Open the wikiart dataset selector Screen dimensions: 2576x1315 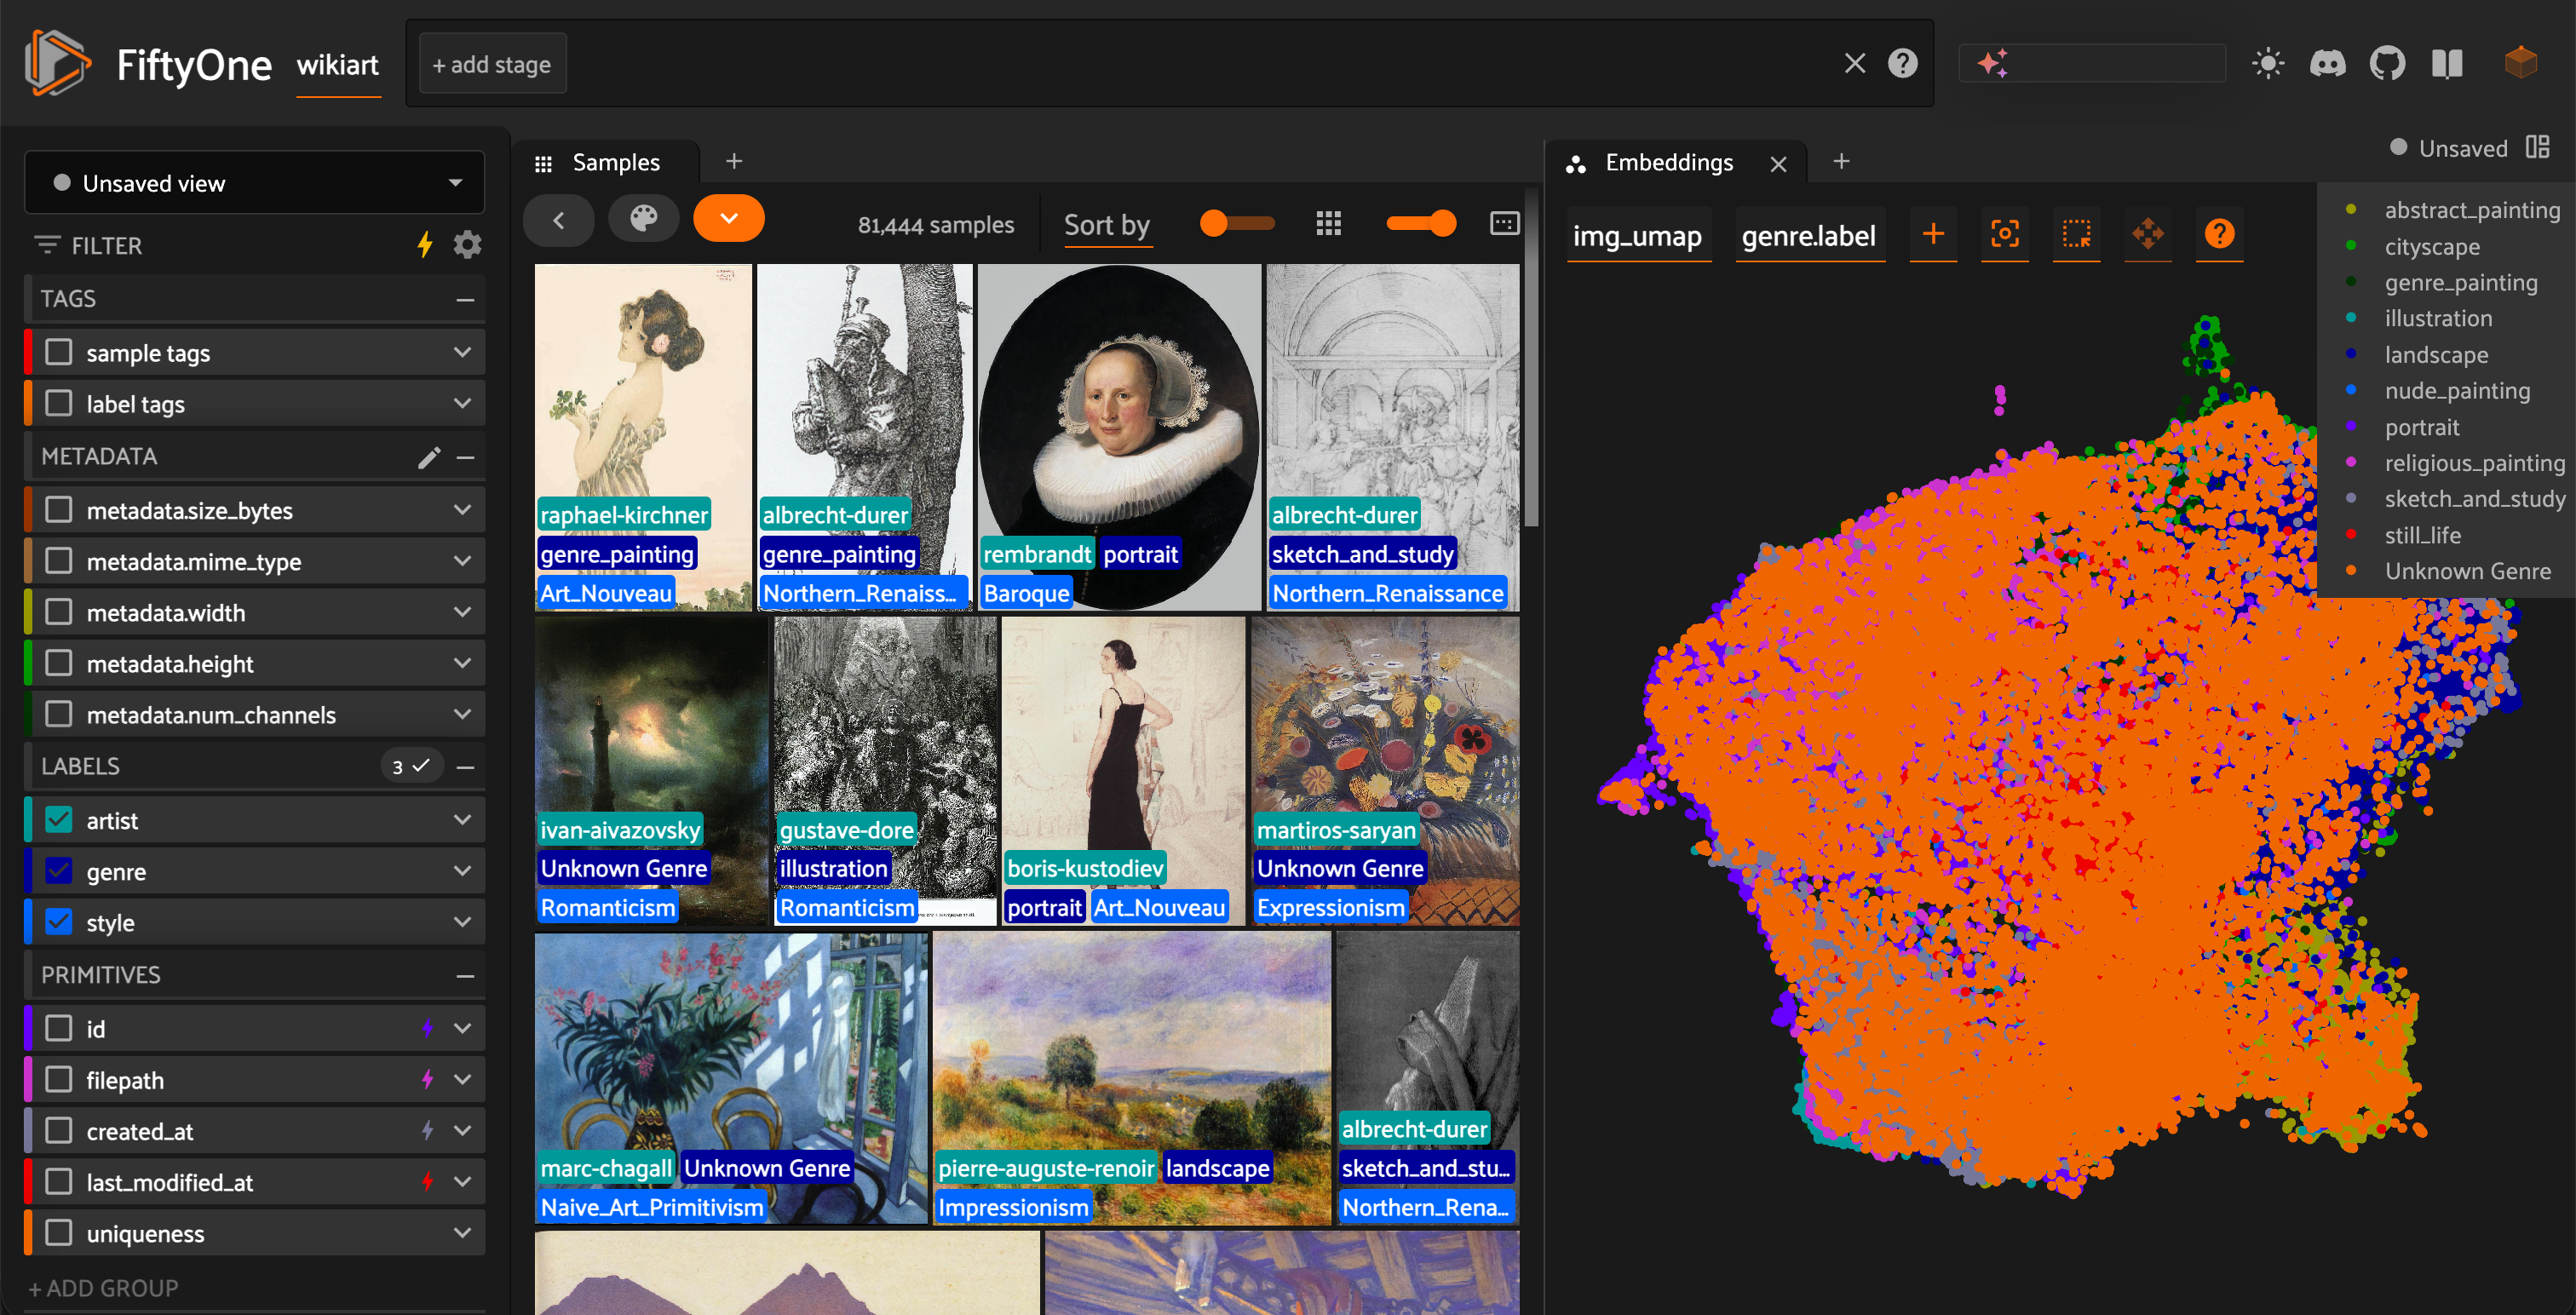tap(338, 66)
